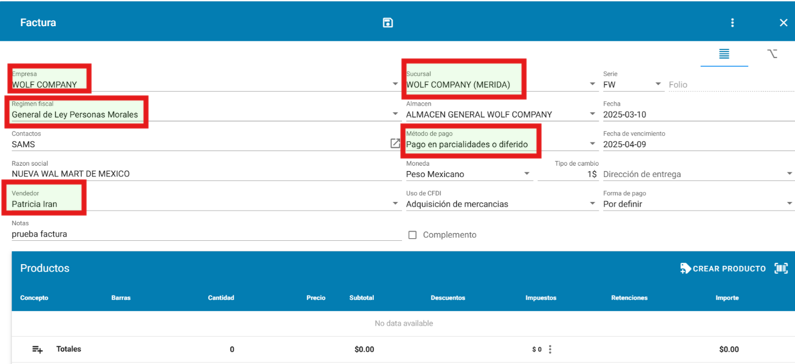The width and height of the screenshot is (795, 364).
Task: Open the Serie FW dropdown
Action: 633,81
